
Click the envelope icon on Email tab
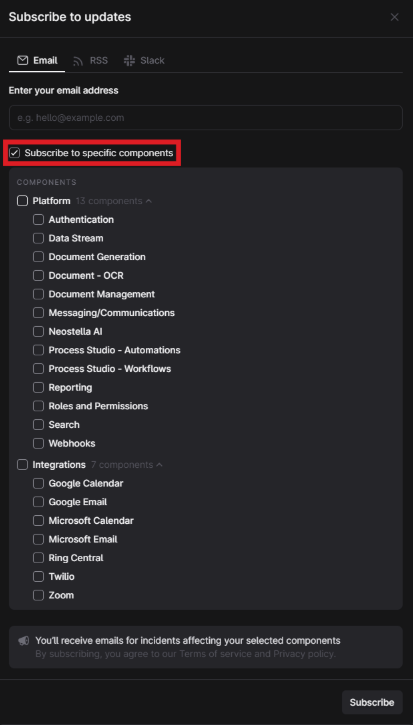[22, 61]
